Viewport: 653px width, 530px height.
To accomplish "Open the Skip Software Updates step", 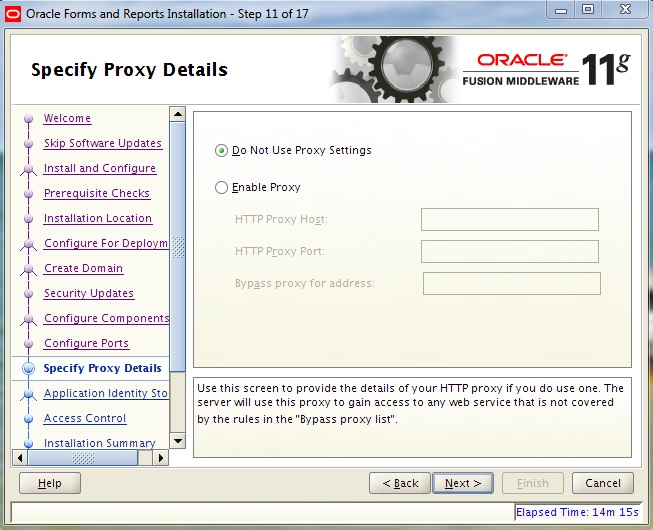I will pyautogui.click(x=102, y=144).
